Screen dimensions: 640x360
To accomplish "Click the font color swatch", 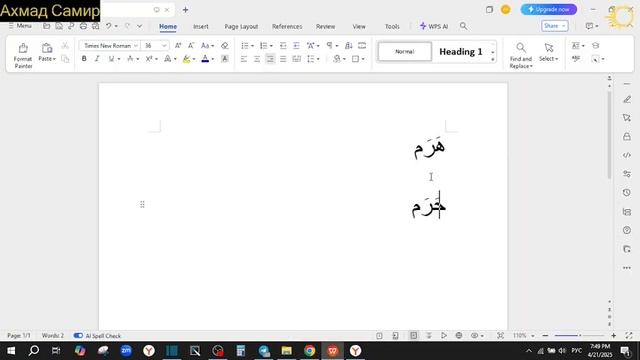I will (x=205, y=59).
